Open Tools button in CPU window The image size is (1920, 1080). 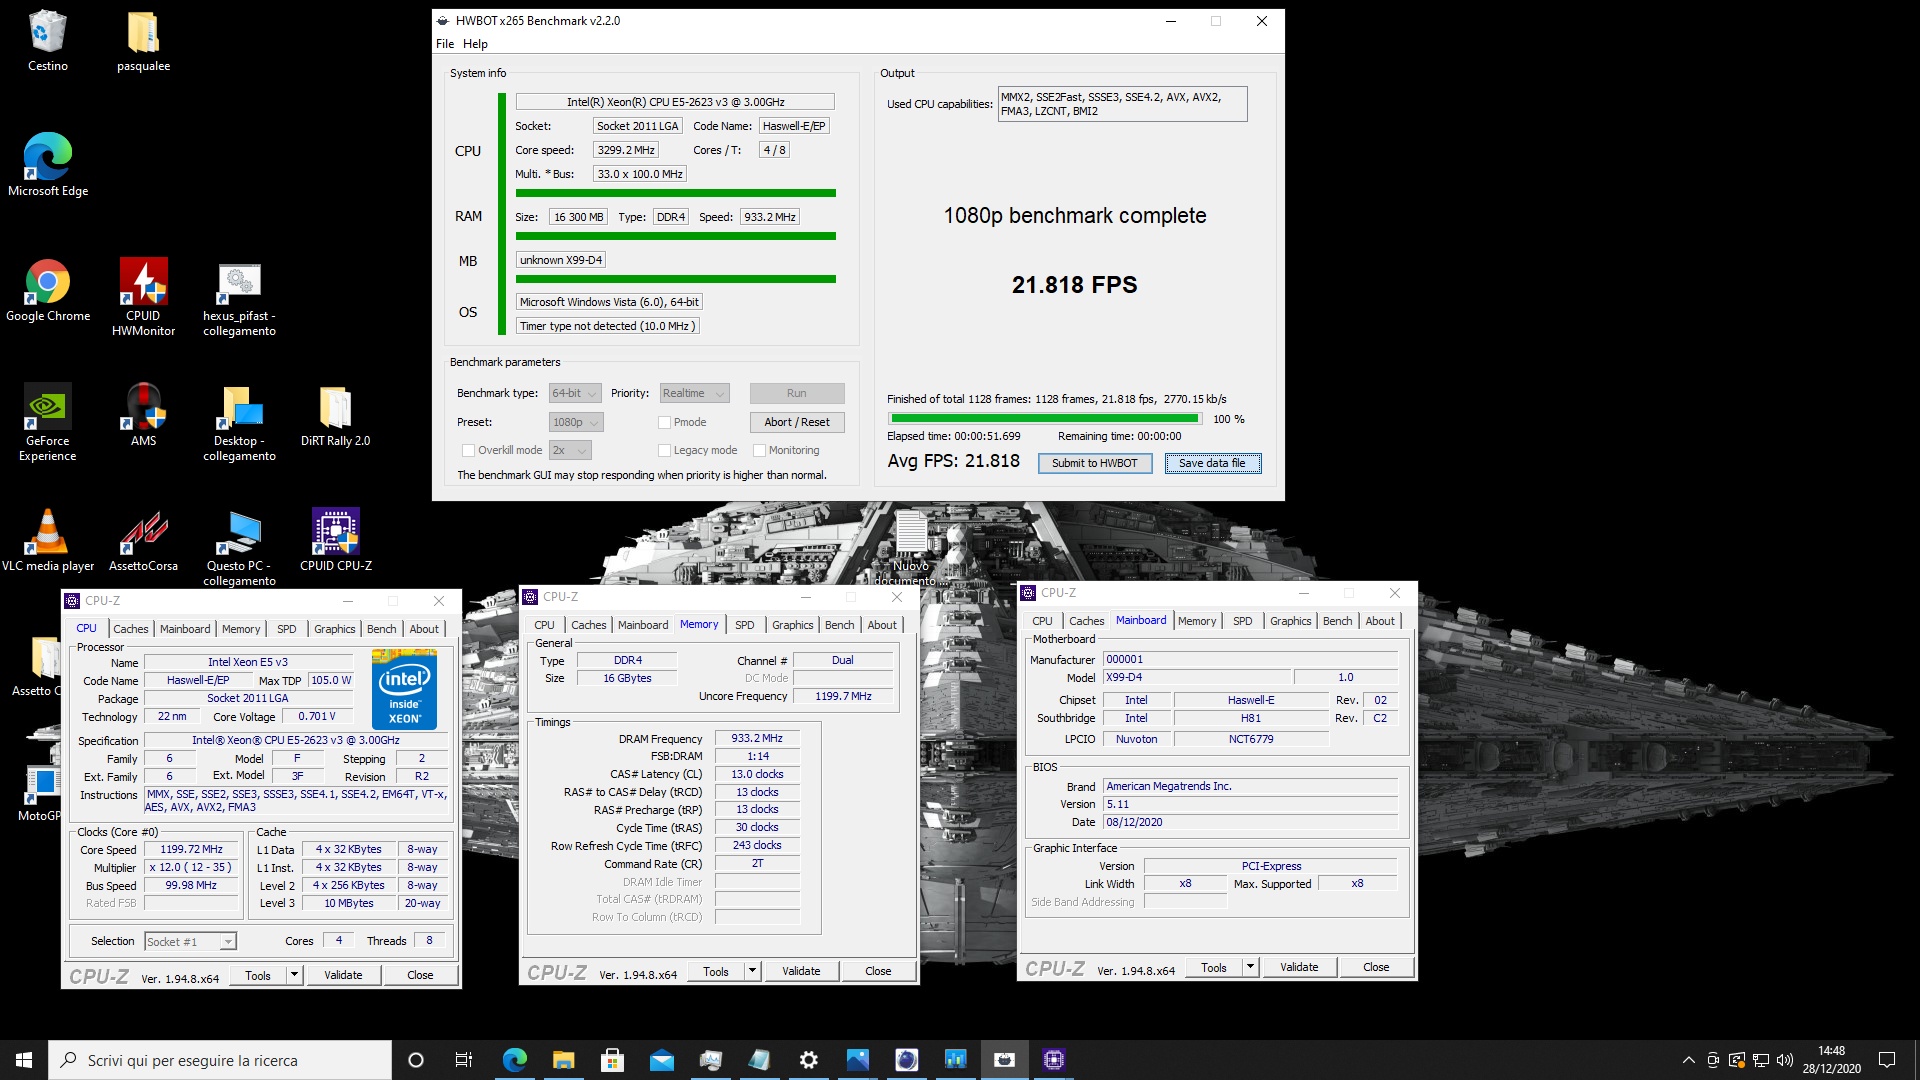click(258, 975)
